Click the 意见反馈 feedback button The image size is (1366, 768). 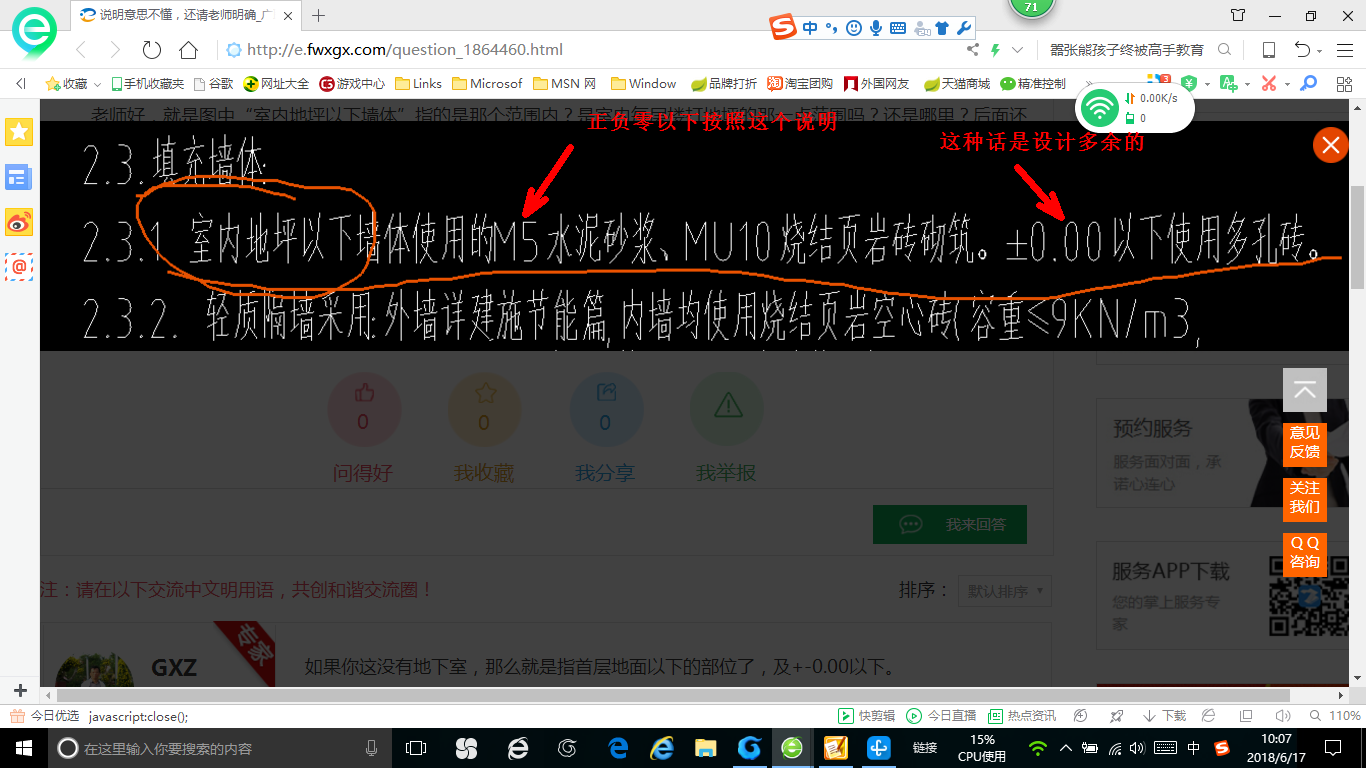(1305, 444)
